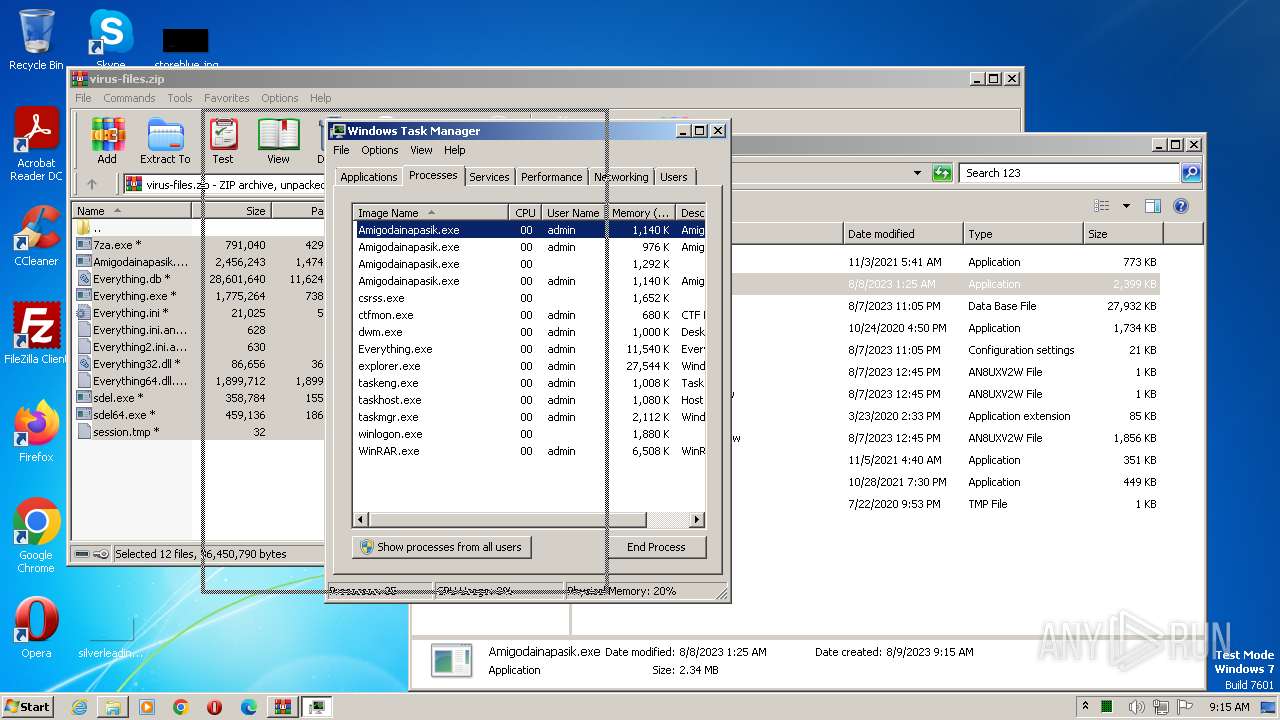Select Everything.exe process row
This screenshot has width=1280, height=720.
pyautogui.click(x=530, y=349)
